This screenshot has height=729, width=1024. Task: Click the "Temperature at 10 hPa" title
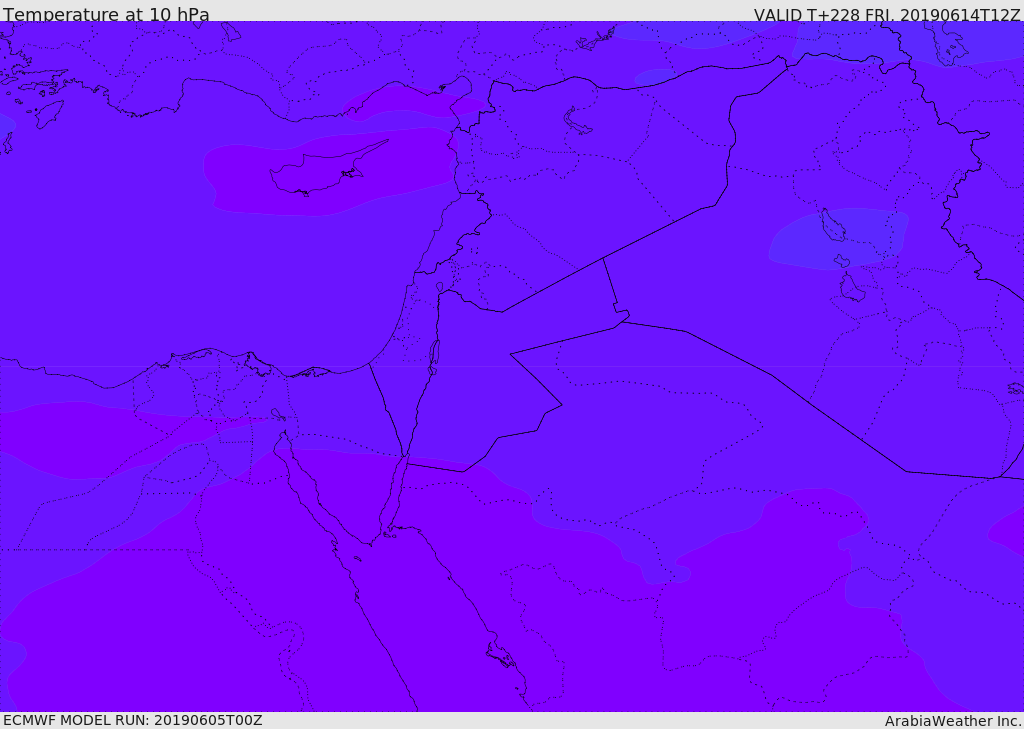(x=106, y=15)
